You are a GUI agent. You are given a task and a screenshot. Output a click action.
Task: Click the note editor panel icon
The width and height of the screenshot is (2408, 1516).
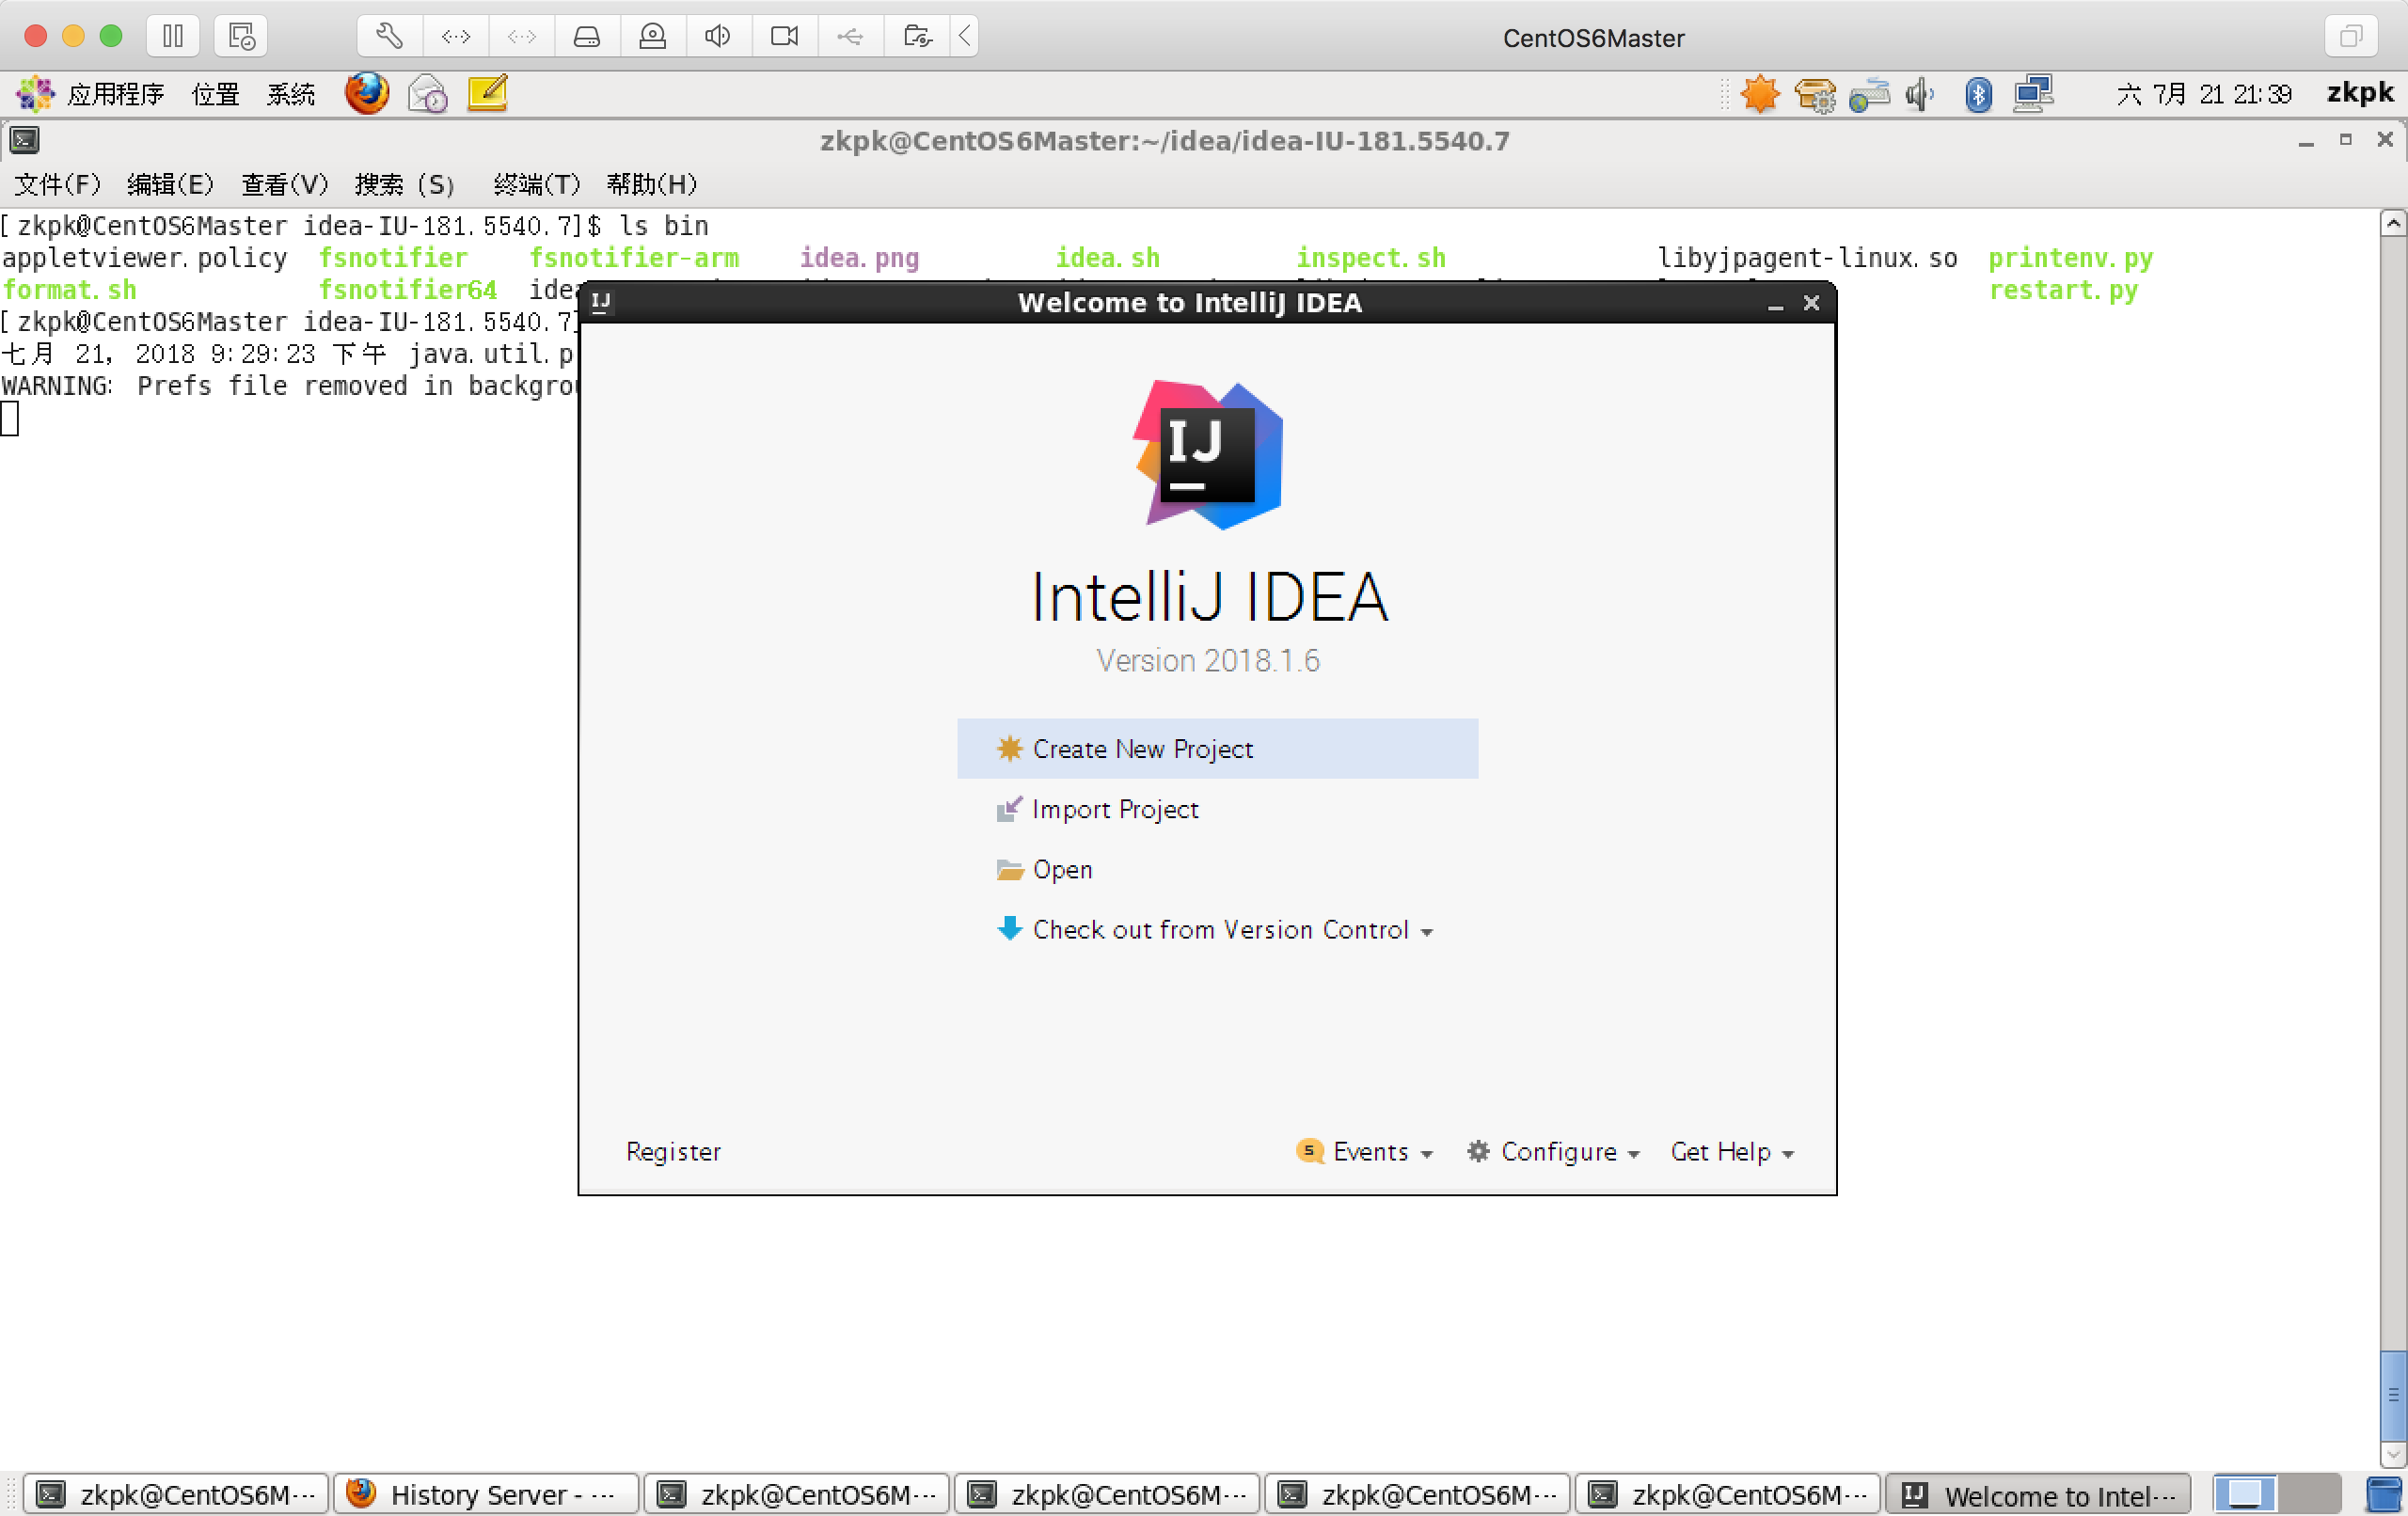click(x=487, y=94)
